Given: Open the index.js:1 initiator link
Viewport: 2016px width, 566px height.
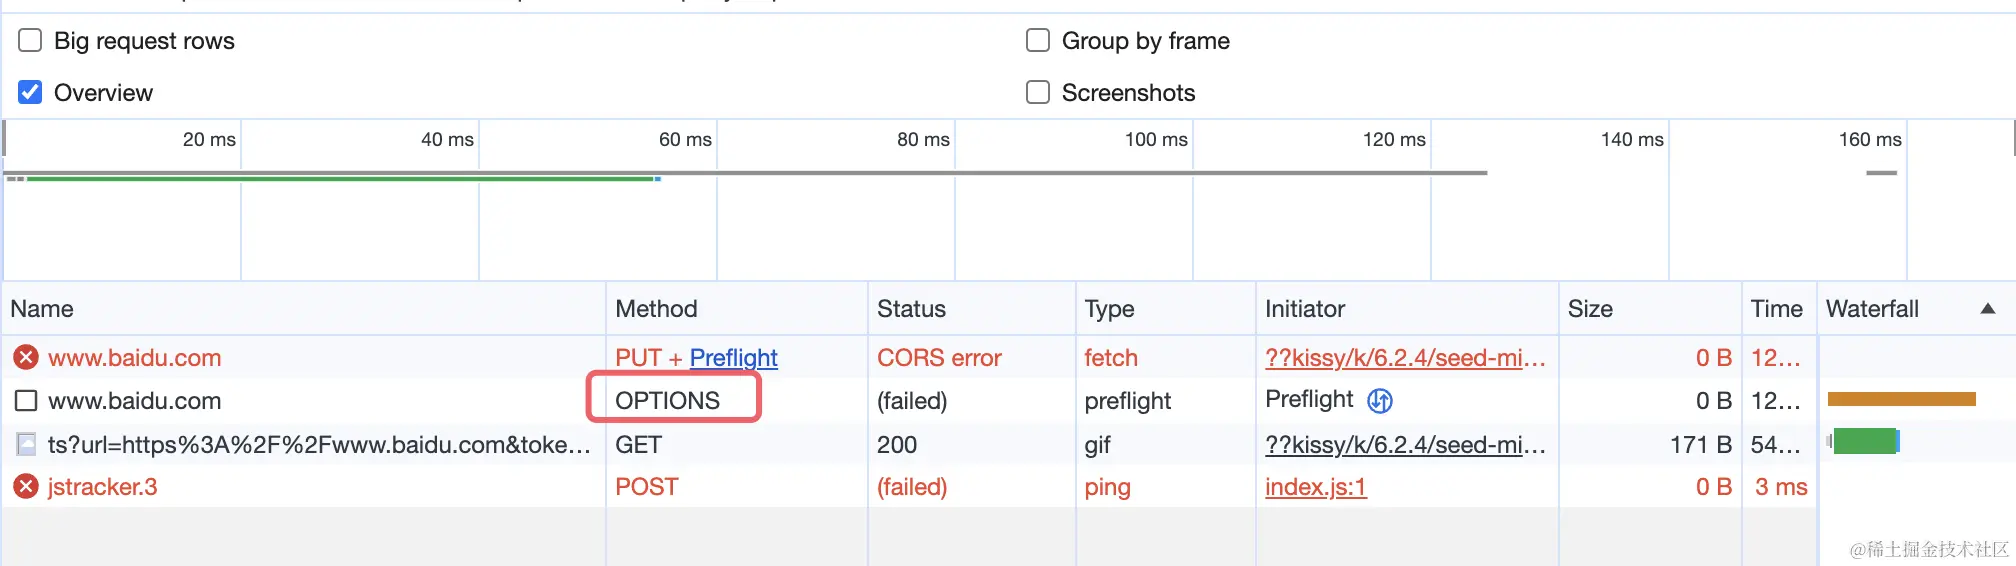Looking at the screenshot, I should pyautogui.click(x=1315, y=487).
